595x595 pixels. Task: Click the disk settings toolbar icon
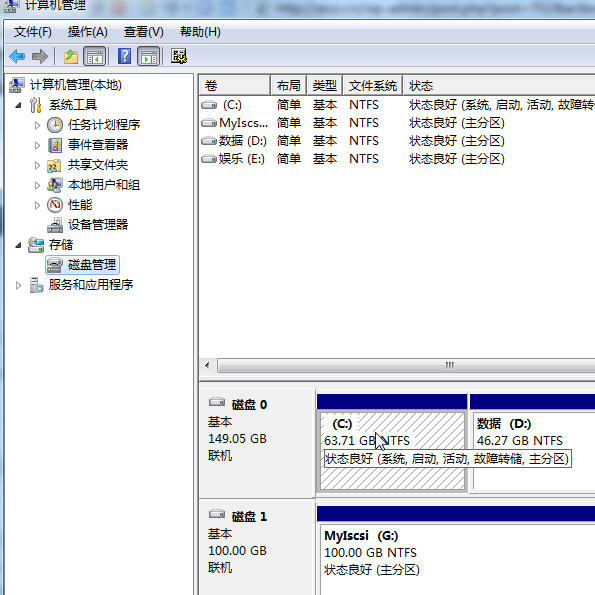[x=179, y=56]
